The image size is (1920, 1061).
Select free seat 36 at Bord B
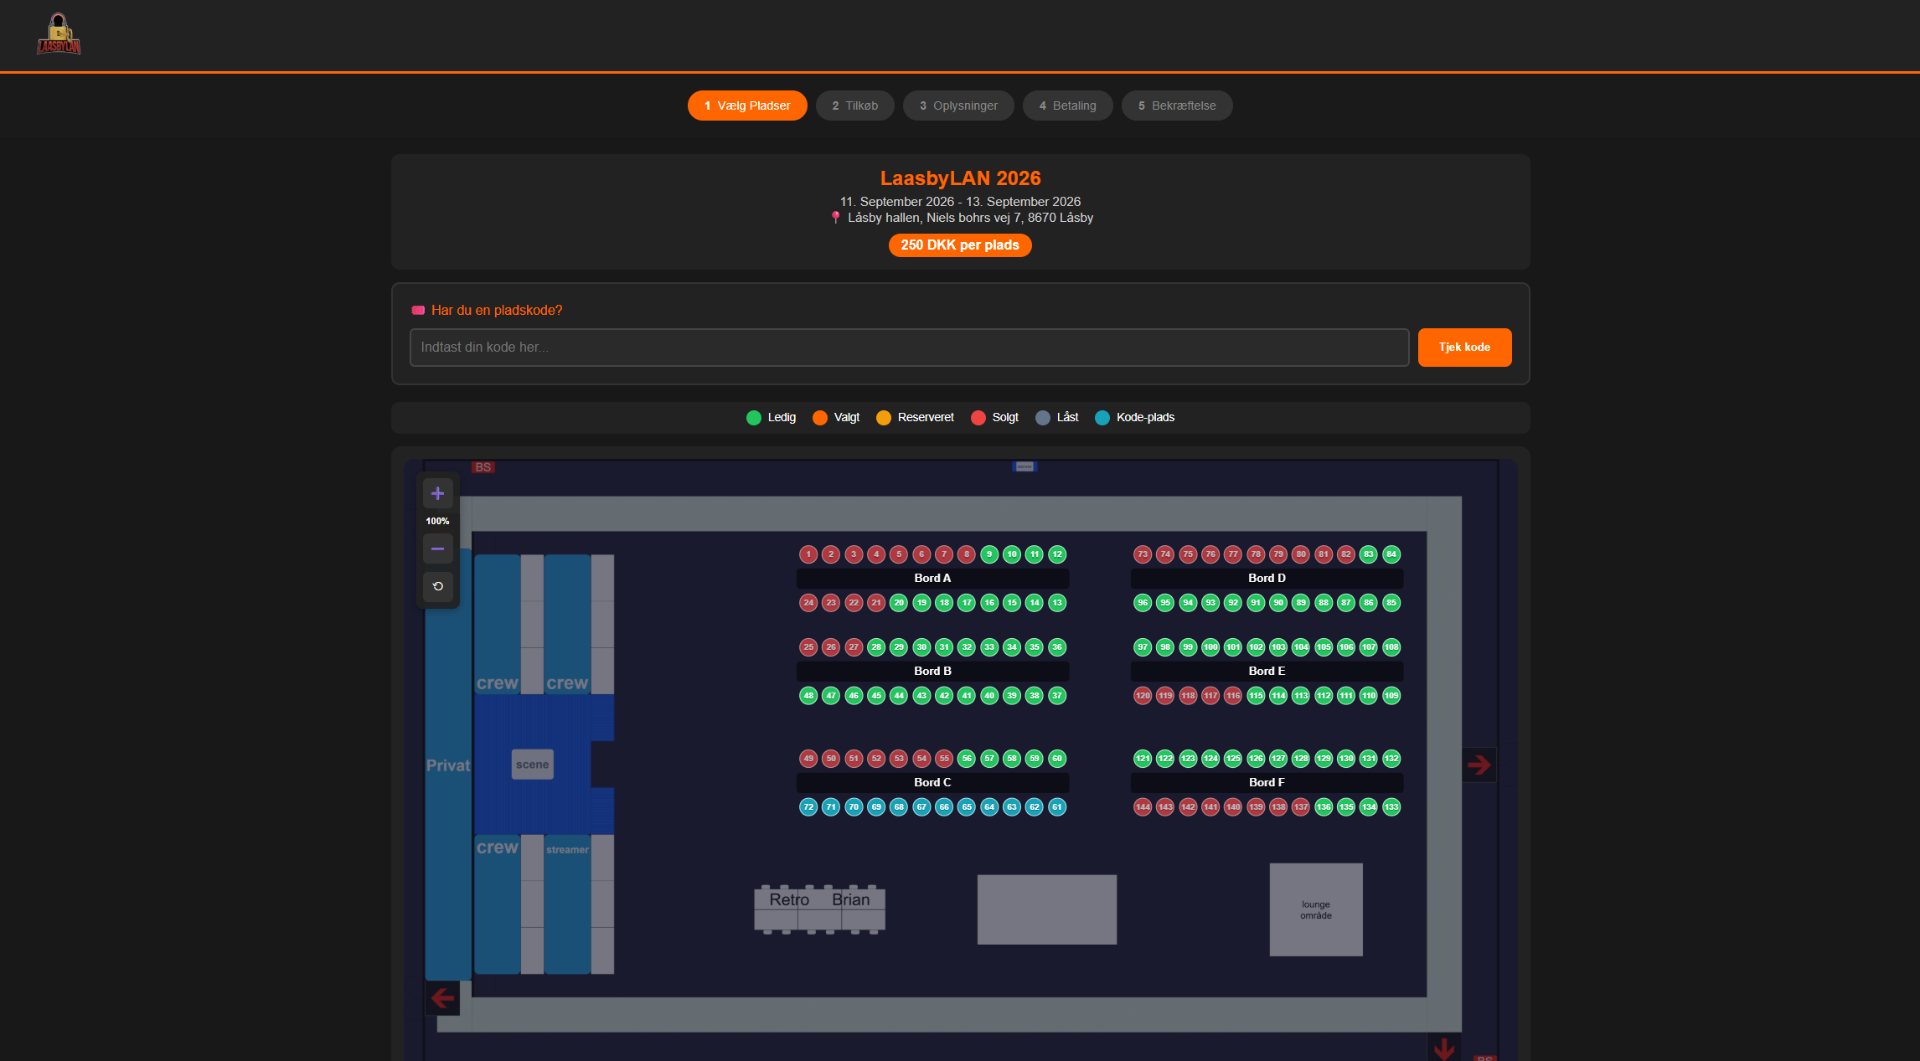pos(1057,647)
